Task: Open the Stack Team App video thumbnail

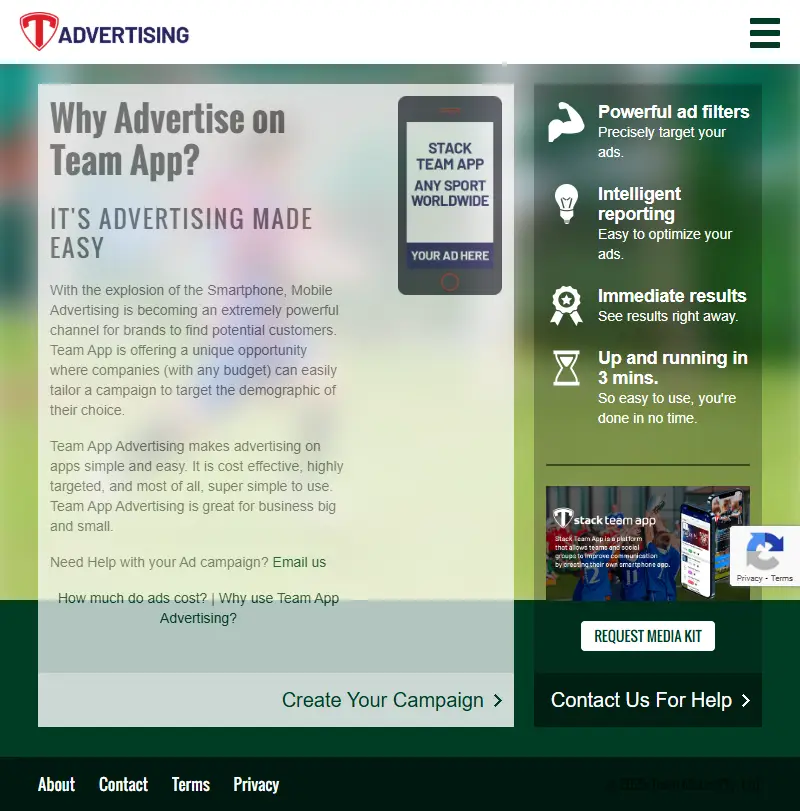Action: (647, 543)
